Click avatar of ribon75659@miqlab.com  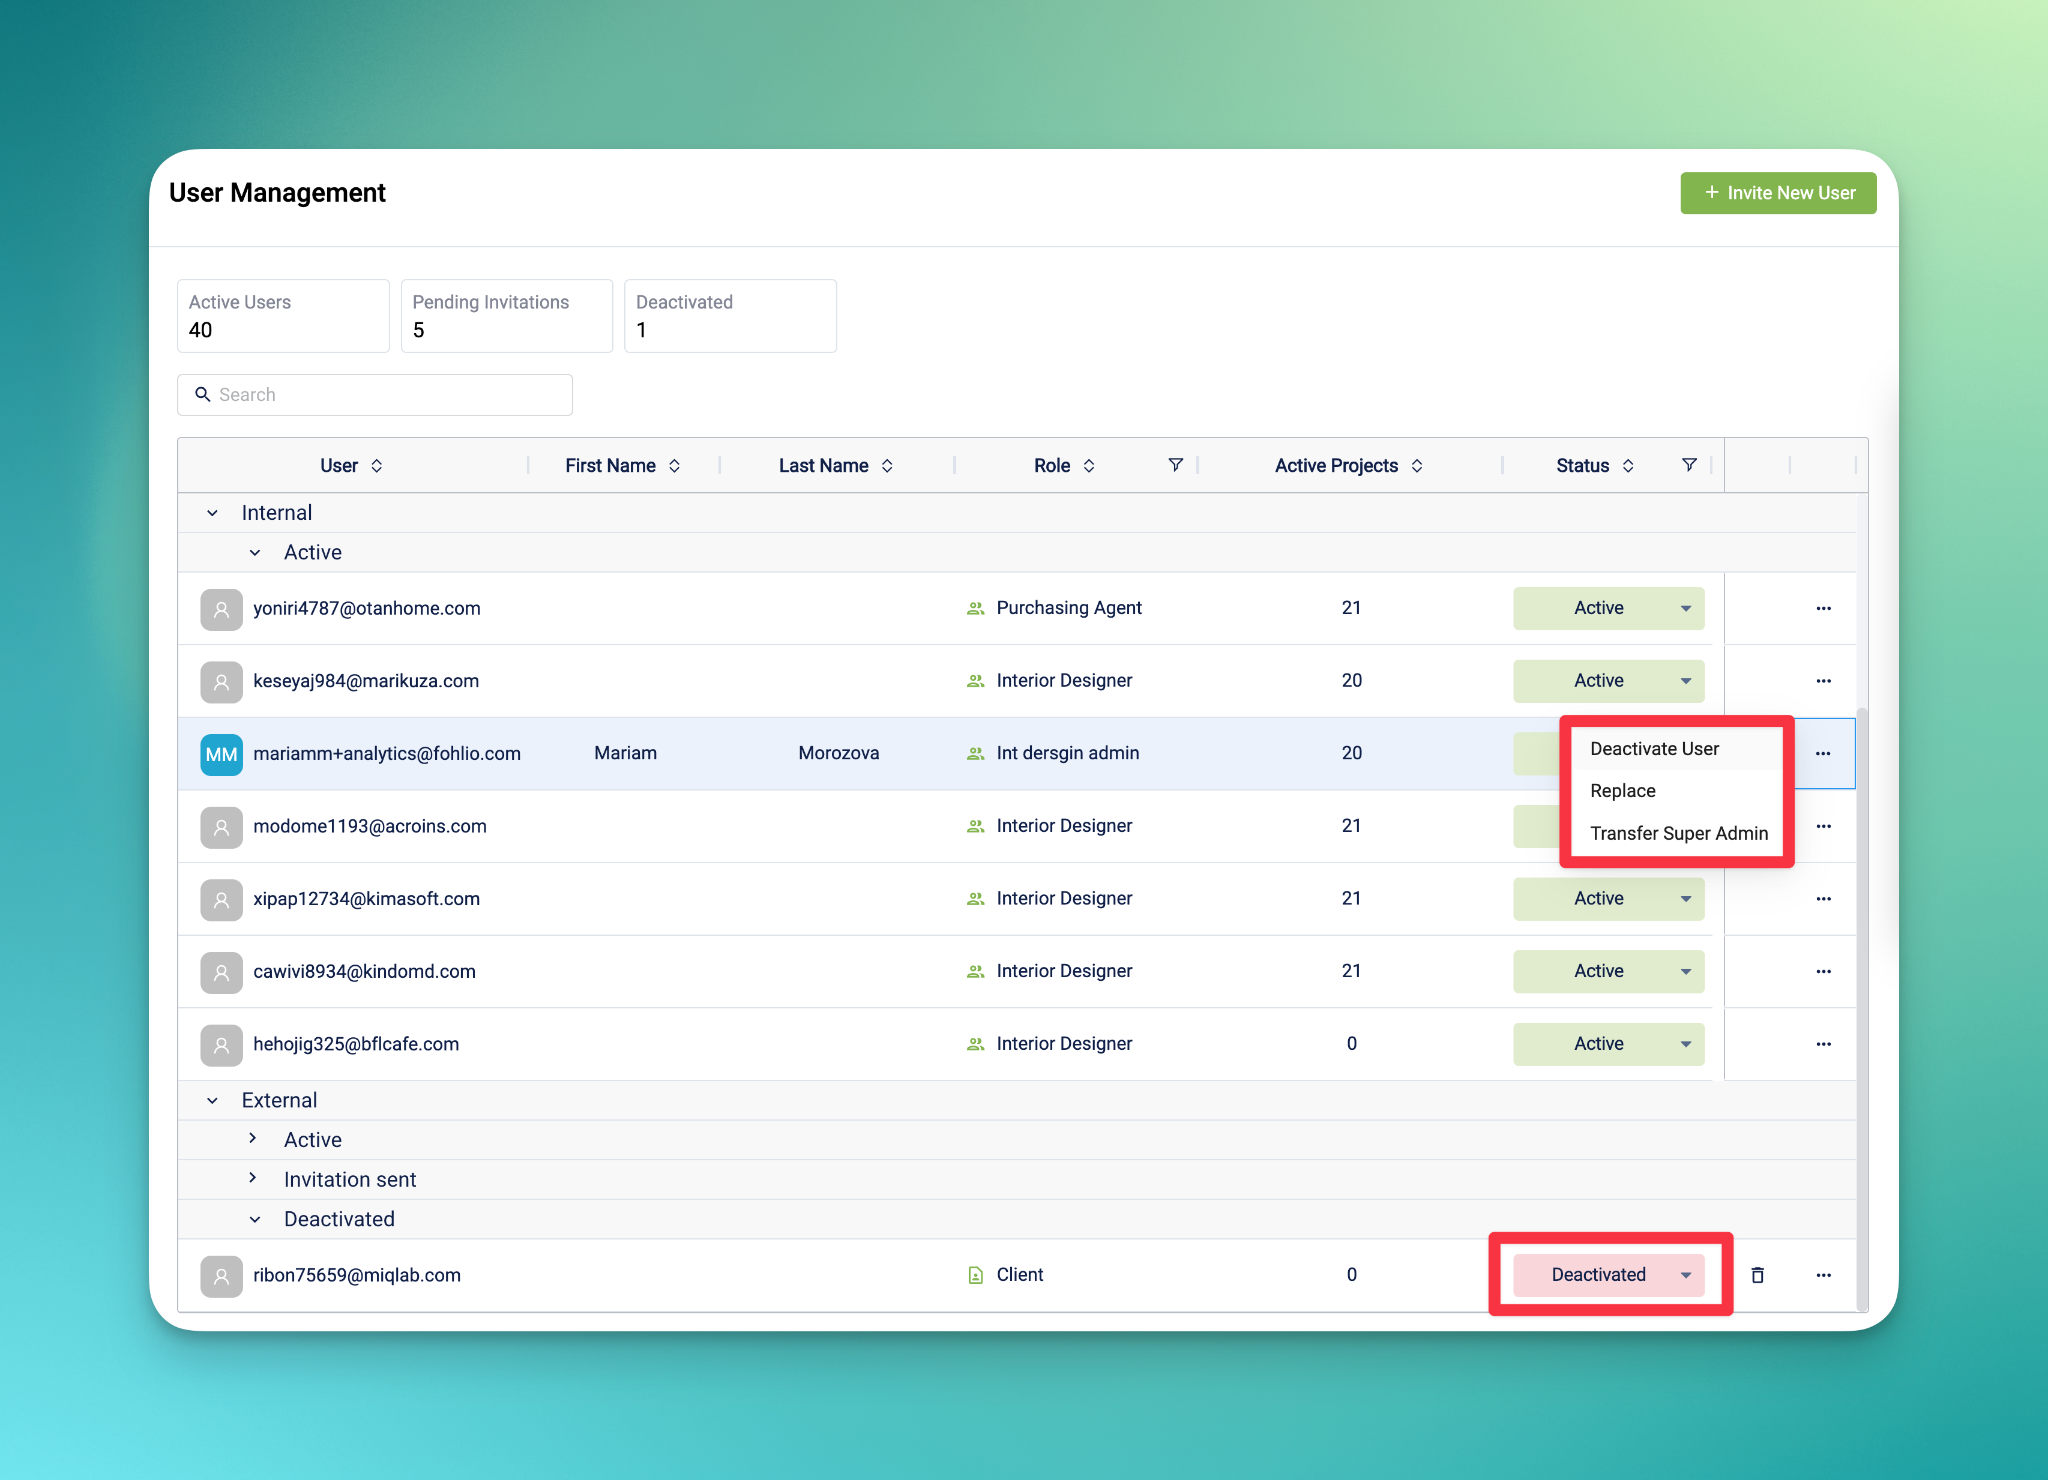[x=221, y=1276]
